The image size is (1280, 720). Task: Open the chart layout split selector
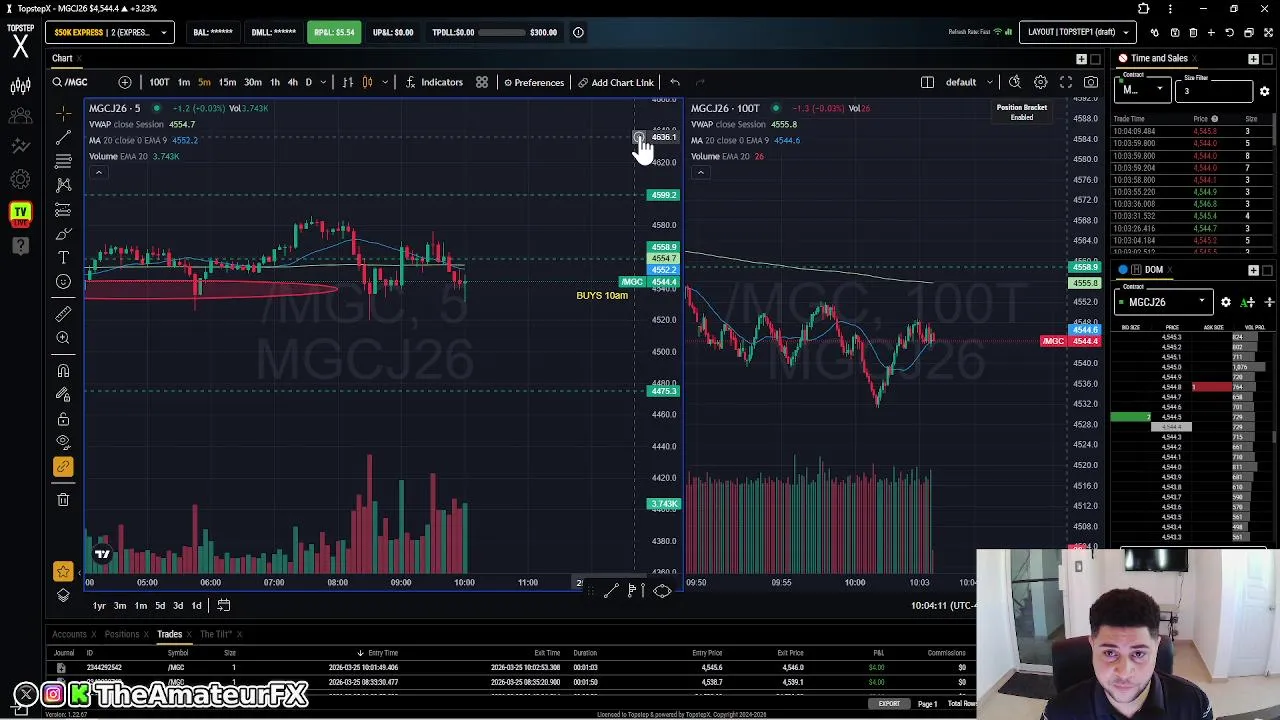[927, 82]
